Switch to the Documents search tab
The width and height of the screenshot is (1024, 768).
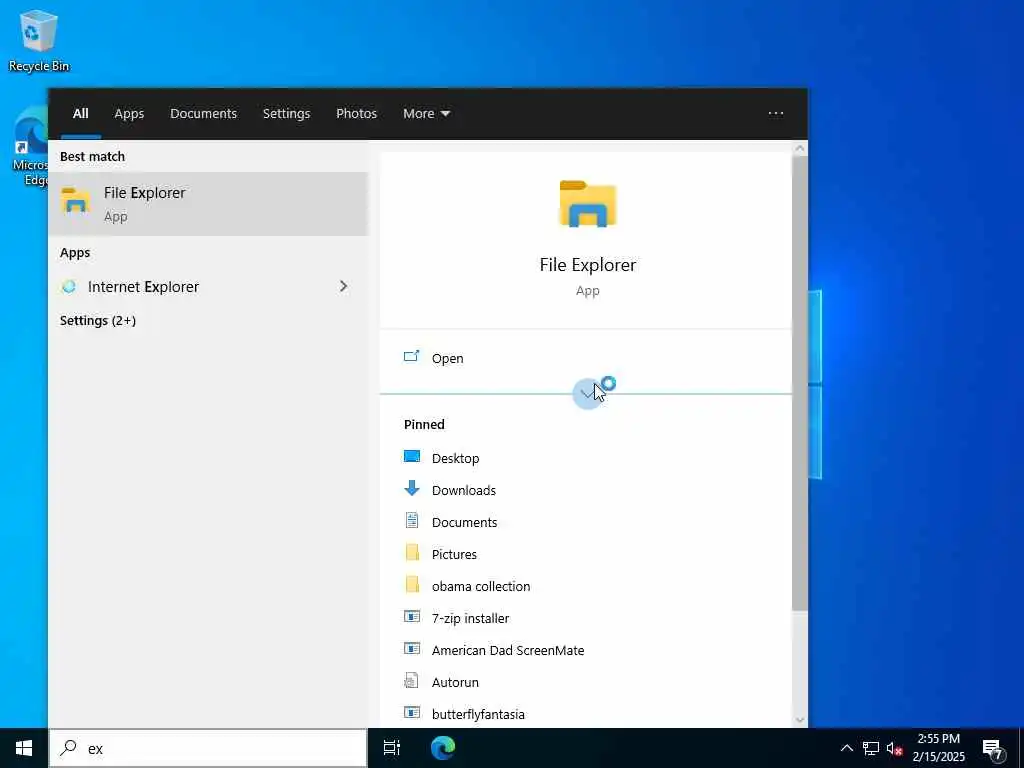(x=203, y=113)
